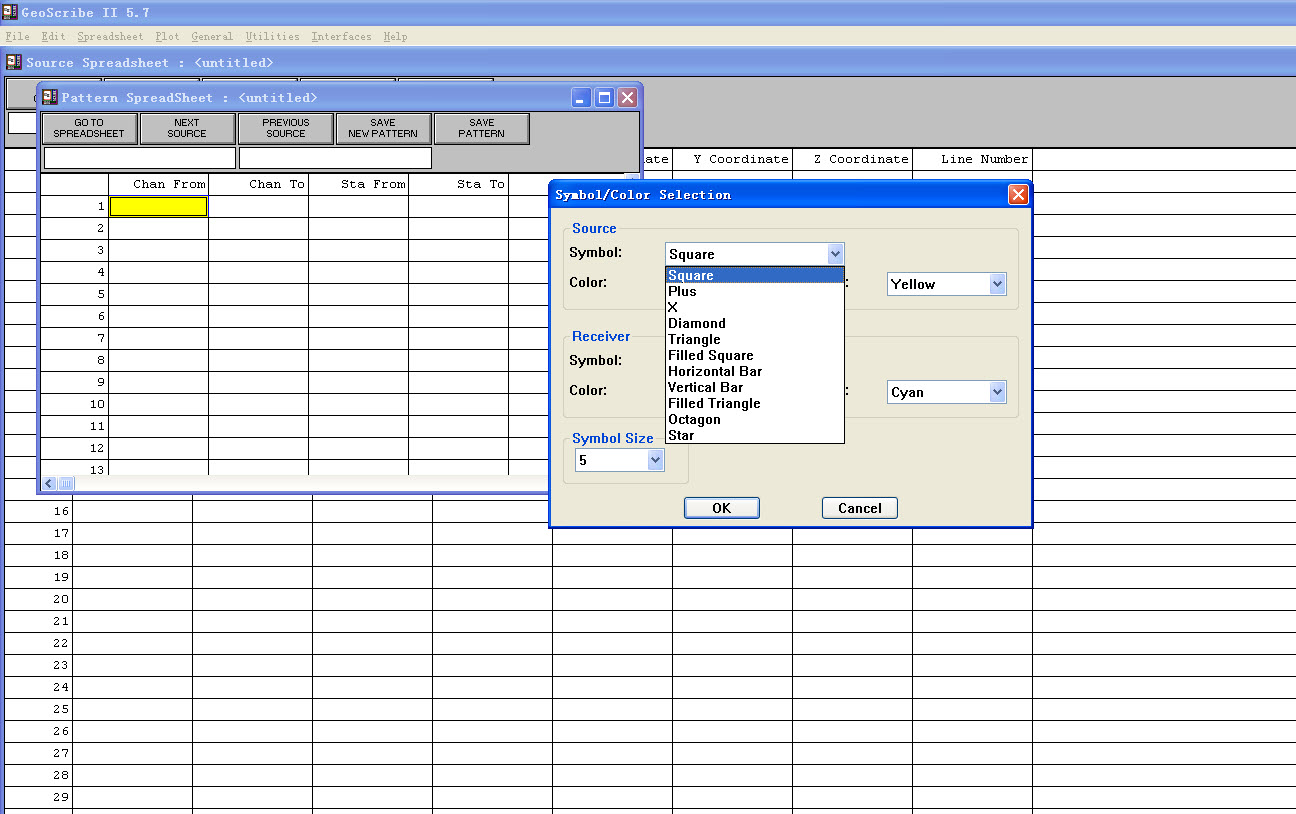Choose Star from the symbol list
This screenshot has height=814, width=1296.
click(x=755, y=435)
